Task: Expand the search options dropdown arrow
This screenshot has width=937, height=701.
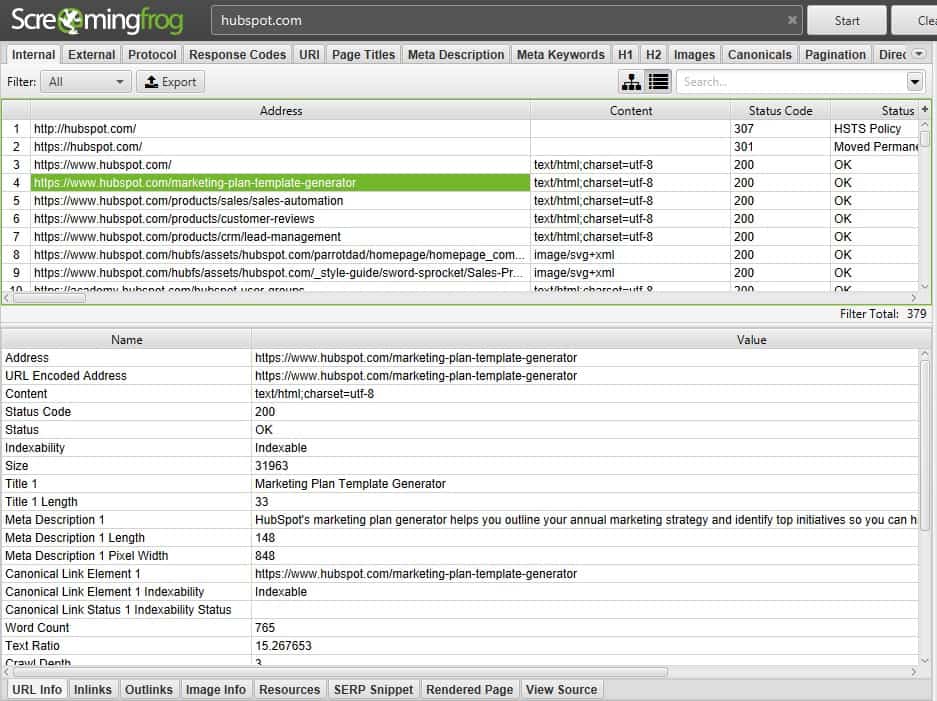Action: pyautogui.click(x=914, y=82)
